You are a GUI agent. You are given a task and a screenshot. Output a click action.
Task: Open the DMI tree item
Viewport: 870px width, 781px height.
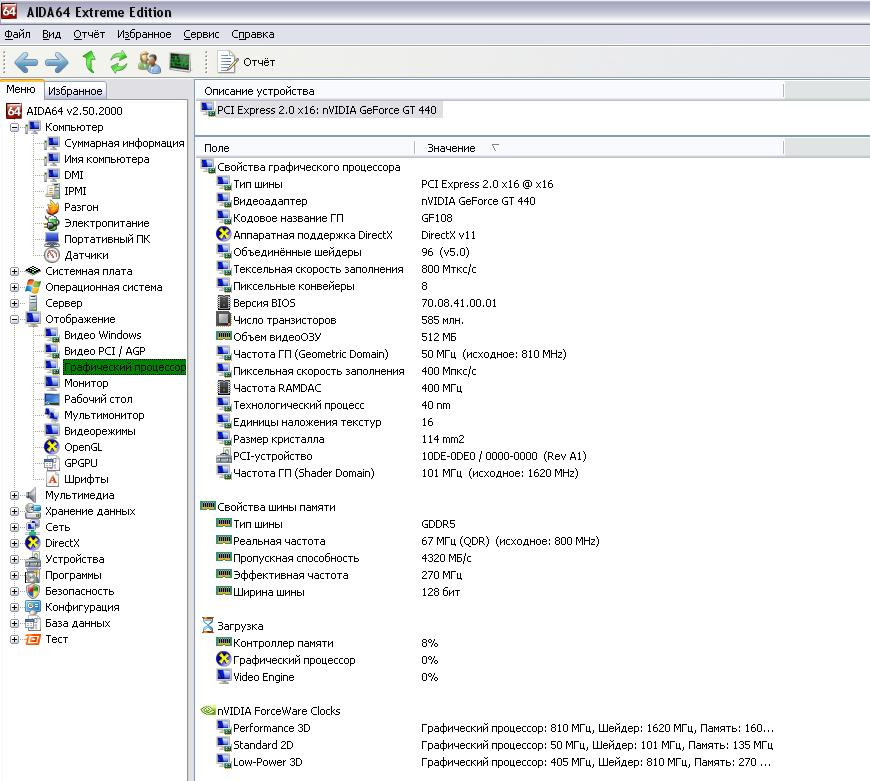tap(73, 175)
